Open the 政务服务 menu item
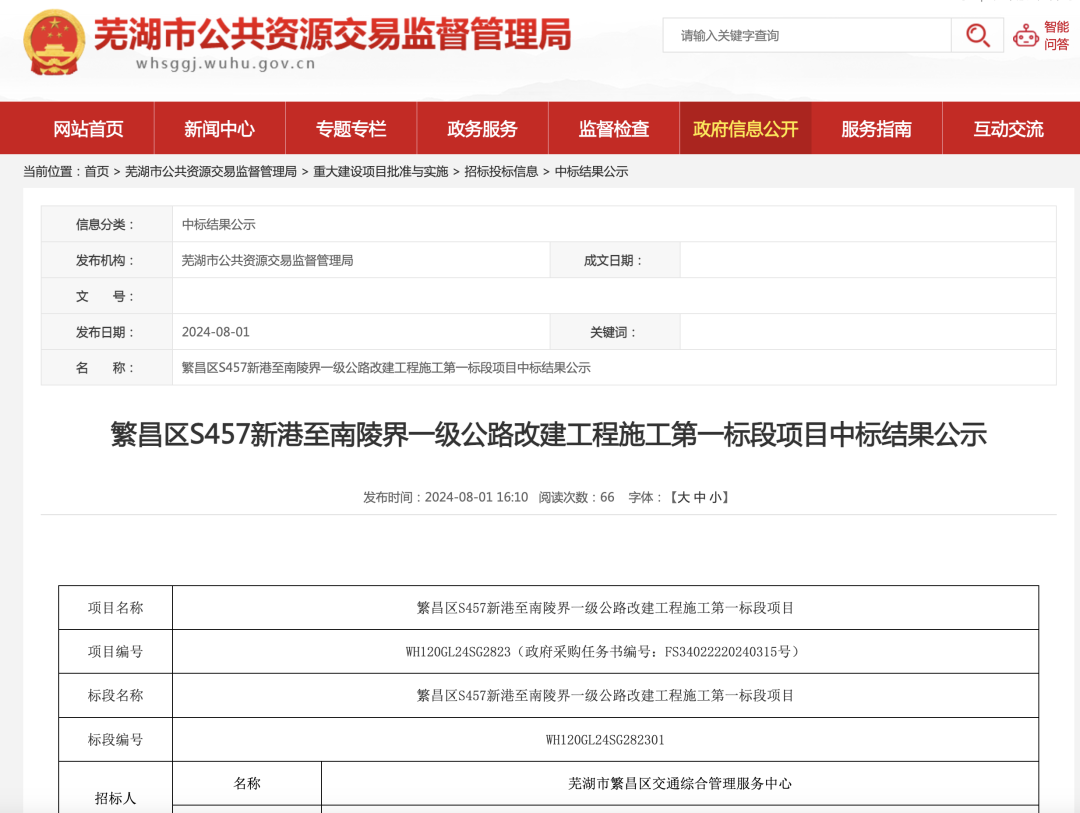Screen dimensions: 1080x813 [x=482, y=129]
